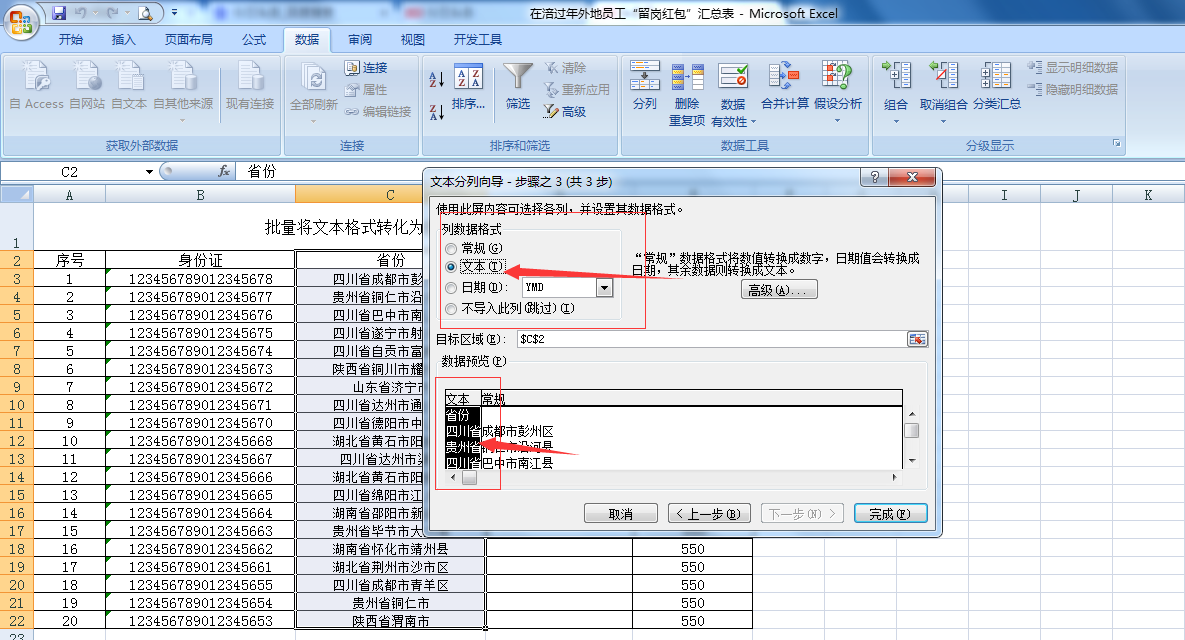Click the data preview vertical scroll down arrow
Screen dimensions: 1185x640
(911, 460)
